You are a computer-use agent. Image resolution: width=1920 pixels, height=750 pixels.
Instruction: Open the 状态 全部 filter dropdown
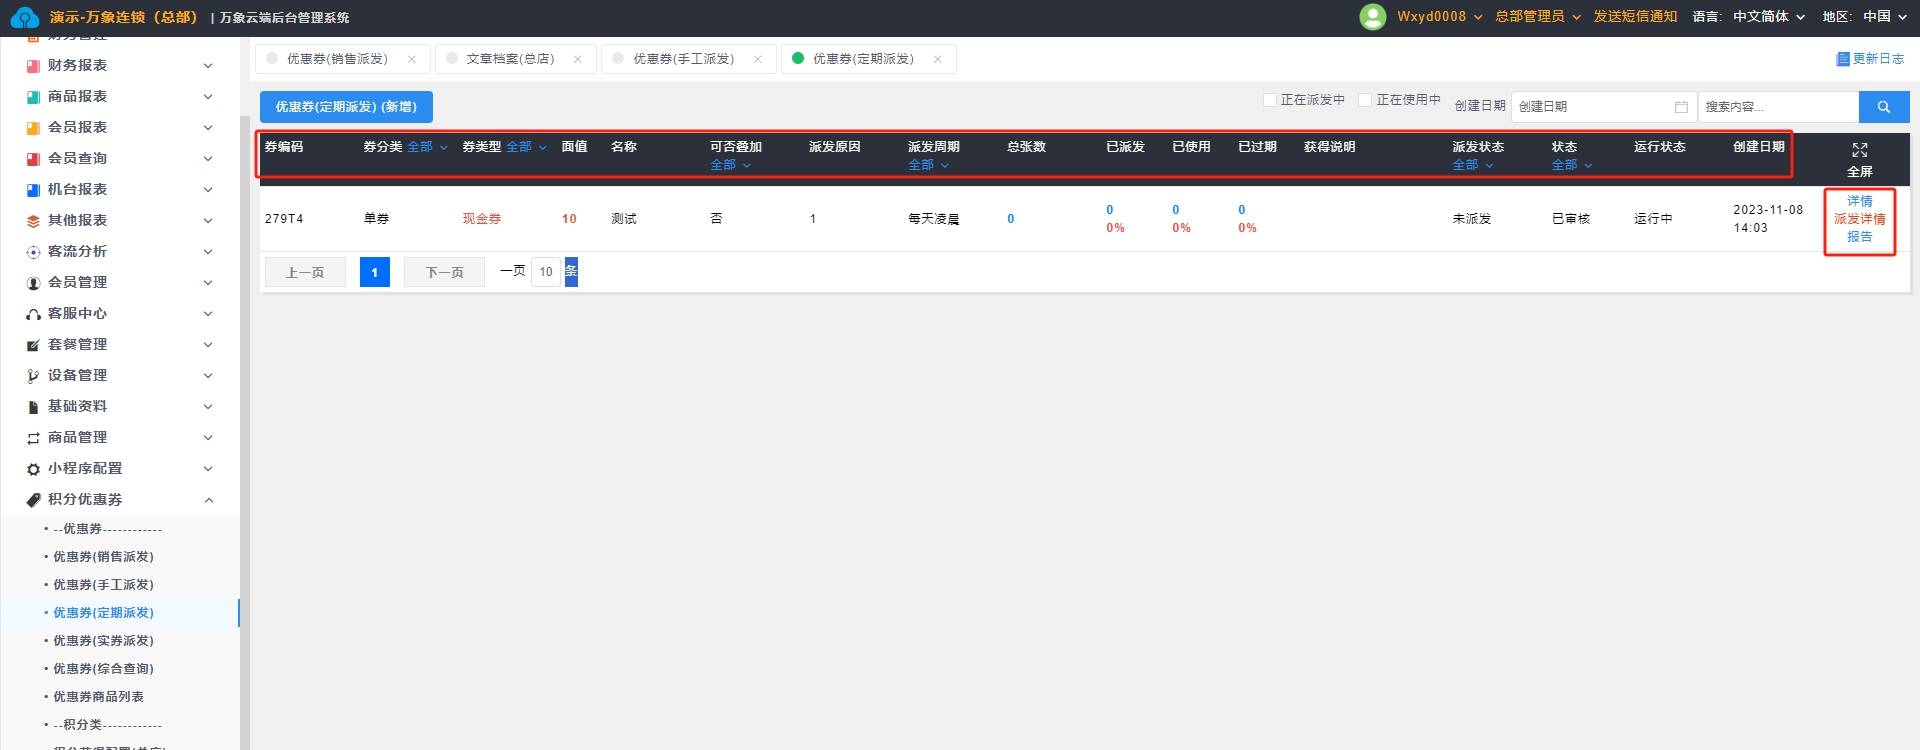(1572, 165)
